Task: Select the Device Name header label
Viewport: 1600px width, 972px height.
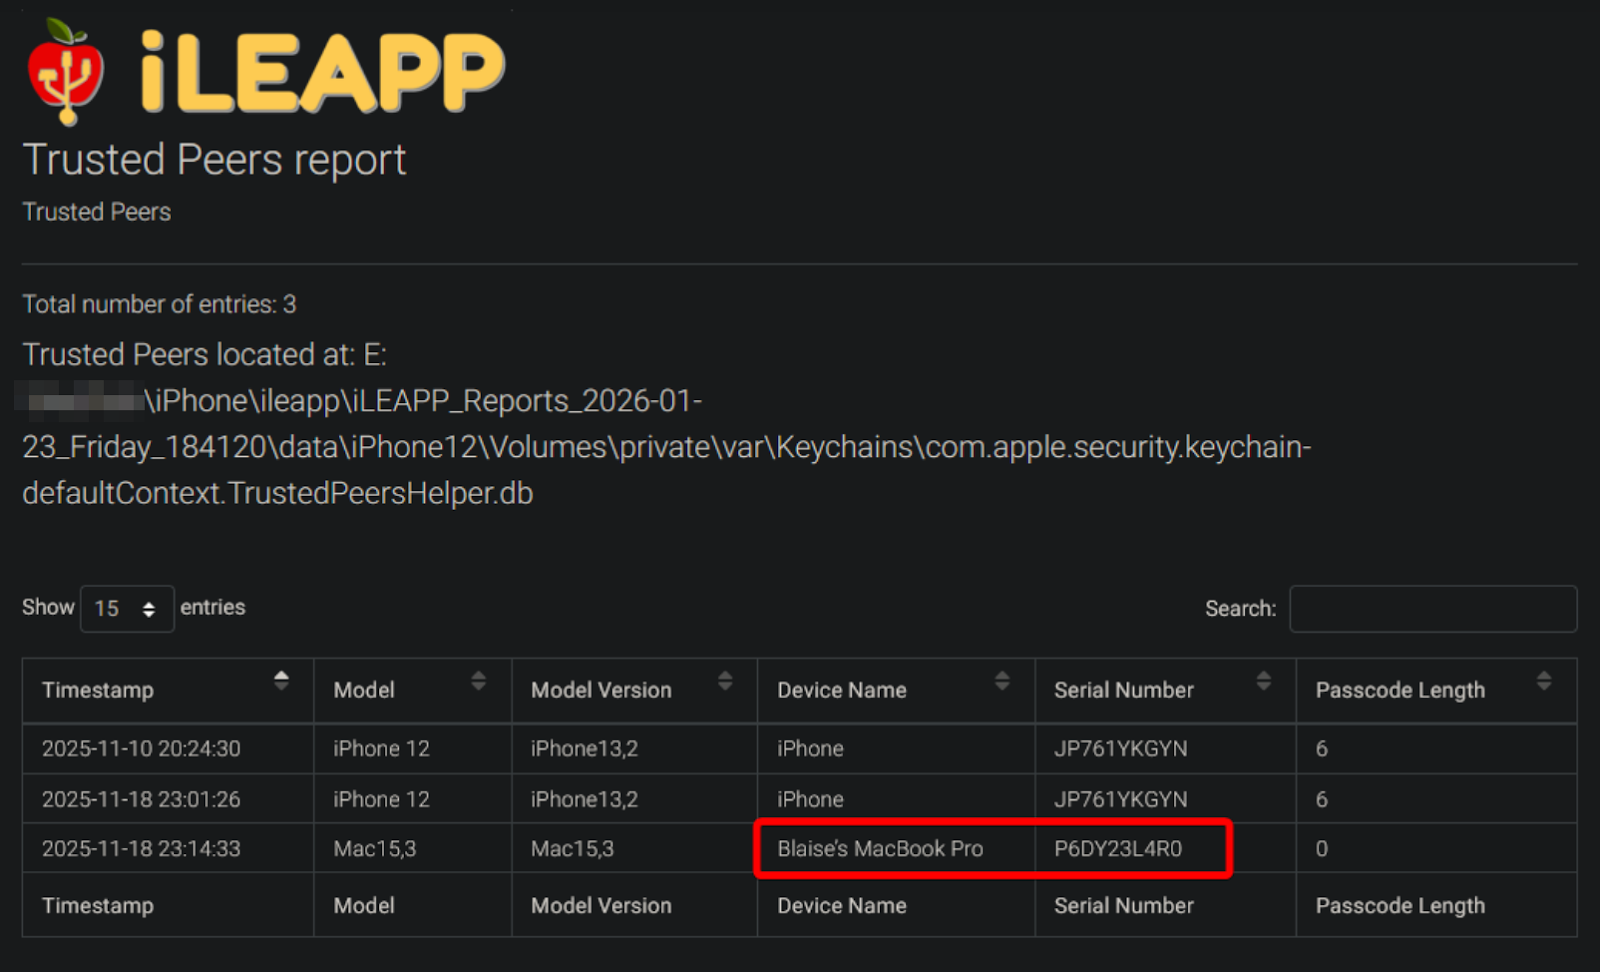Action: pos(842,690)
